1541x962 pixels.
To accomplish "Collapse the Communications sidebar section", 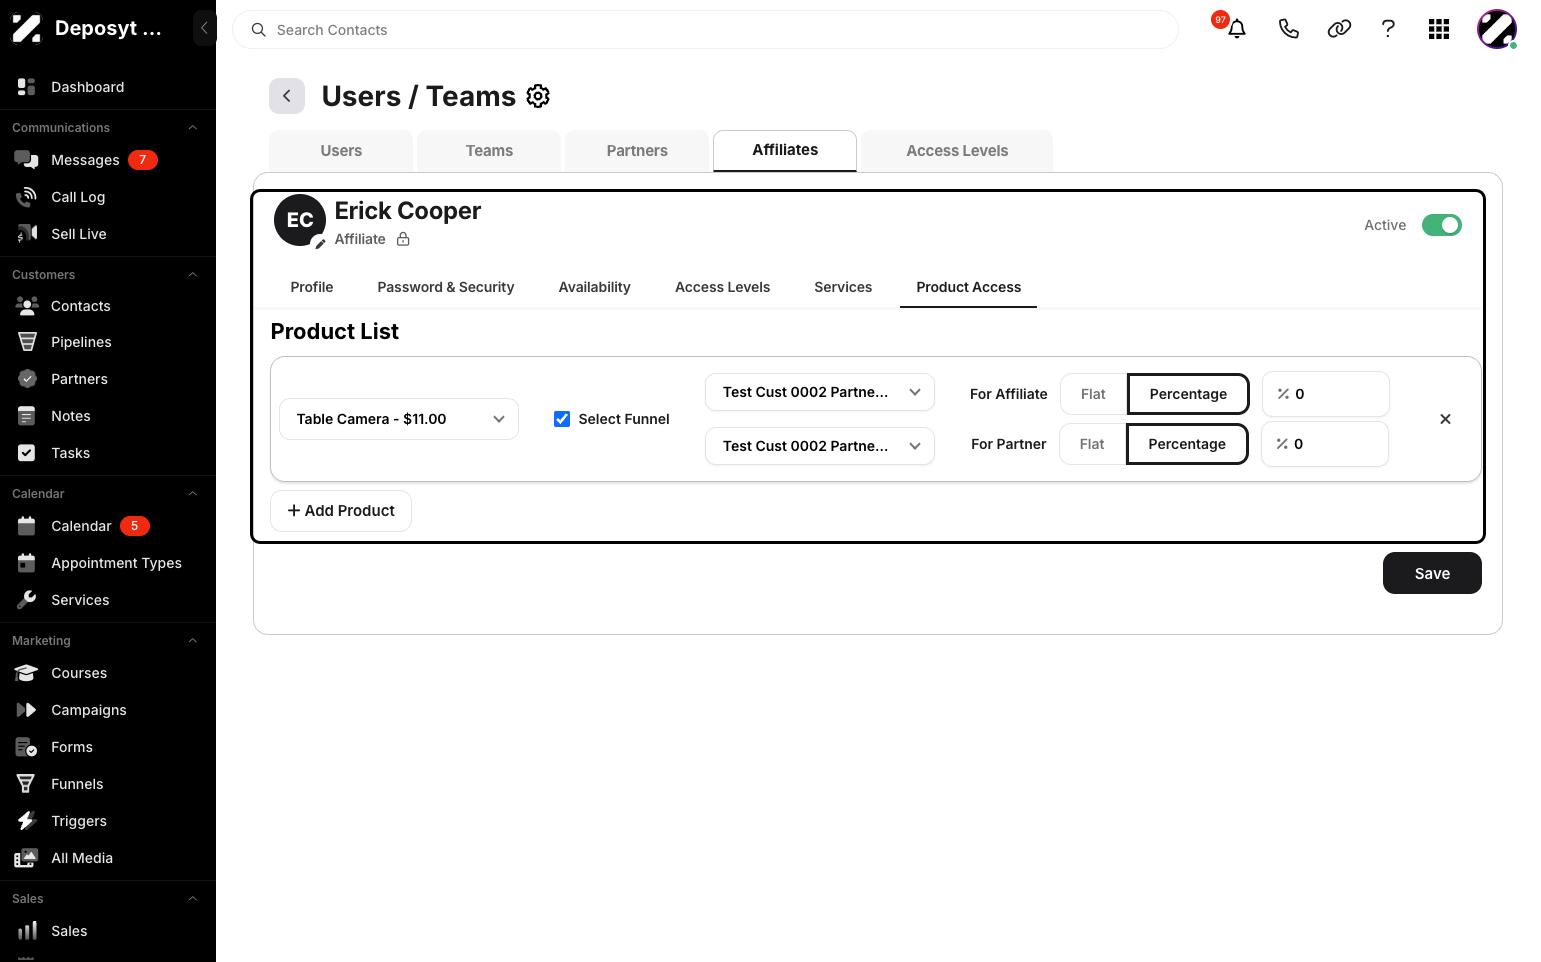I will (x=193, y=128).
